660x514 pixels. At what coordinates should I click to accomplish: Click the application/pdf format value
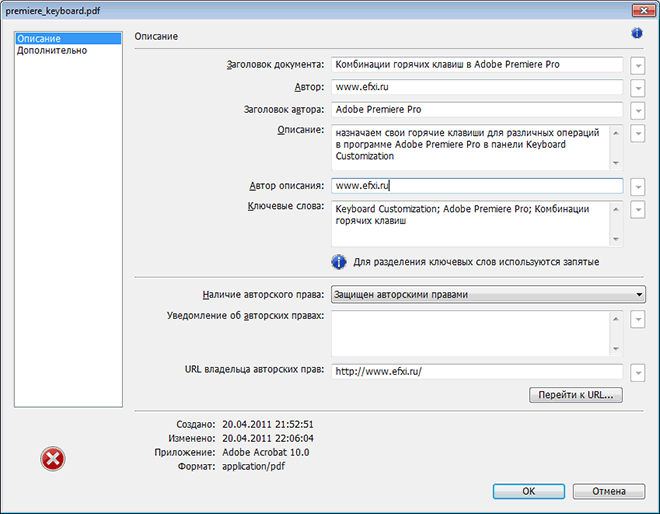(253, 466)
